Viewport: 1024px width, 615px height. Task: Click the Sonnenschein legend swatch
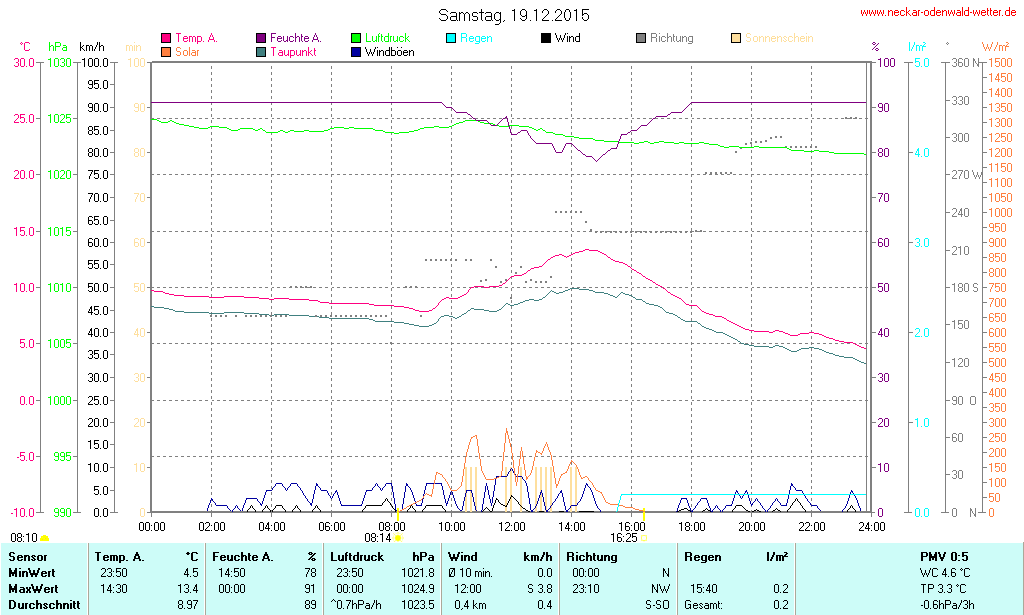tap(736, 38)
